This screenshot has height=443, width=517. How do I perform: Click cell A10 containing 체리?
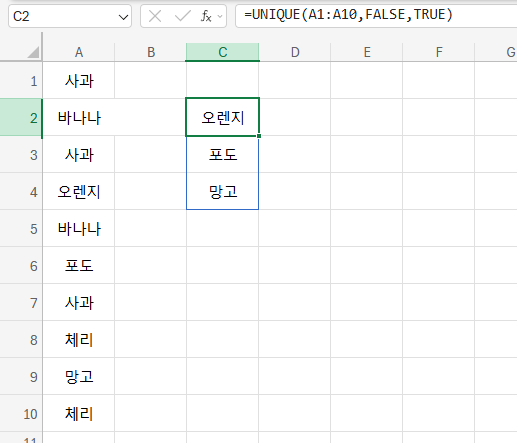[x=79, y=413]
